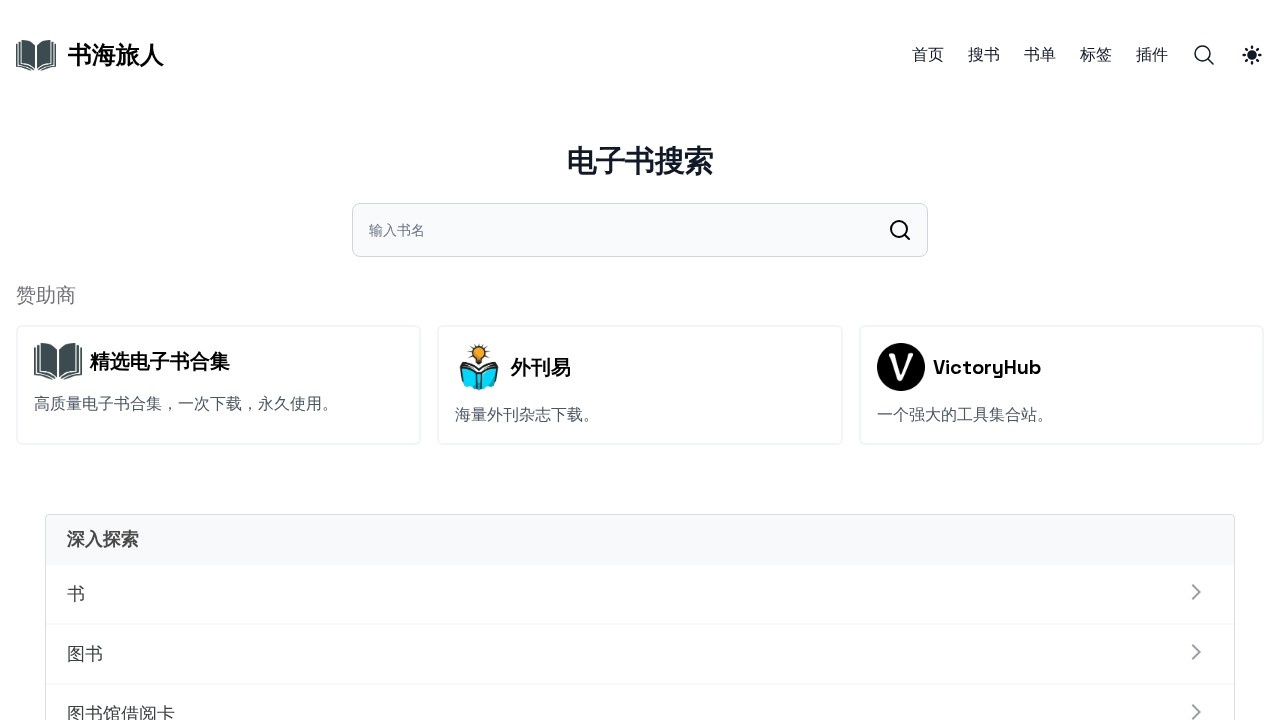Click the 外刊易 reading lamp icon
Screen dimensions: 1280x720
point(479,367)
